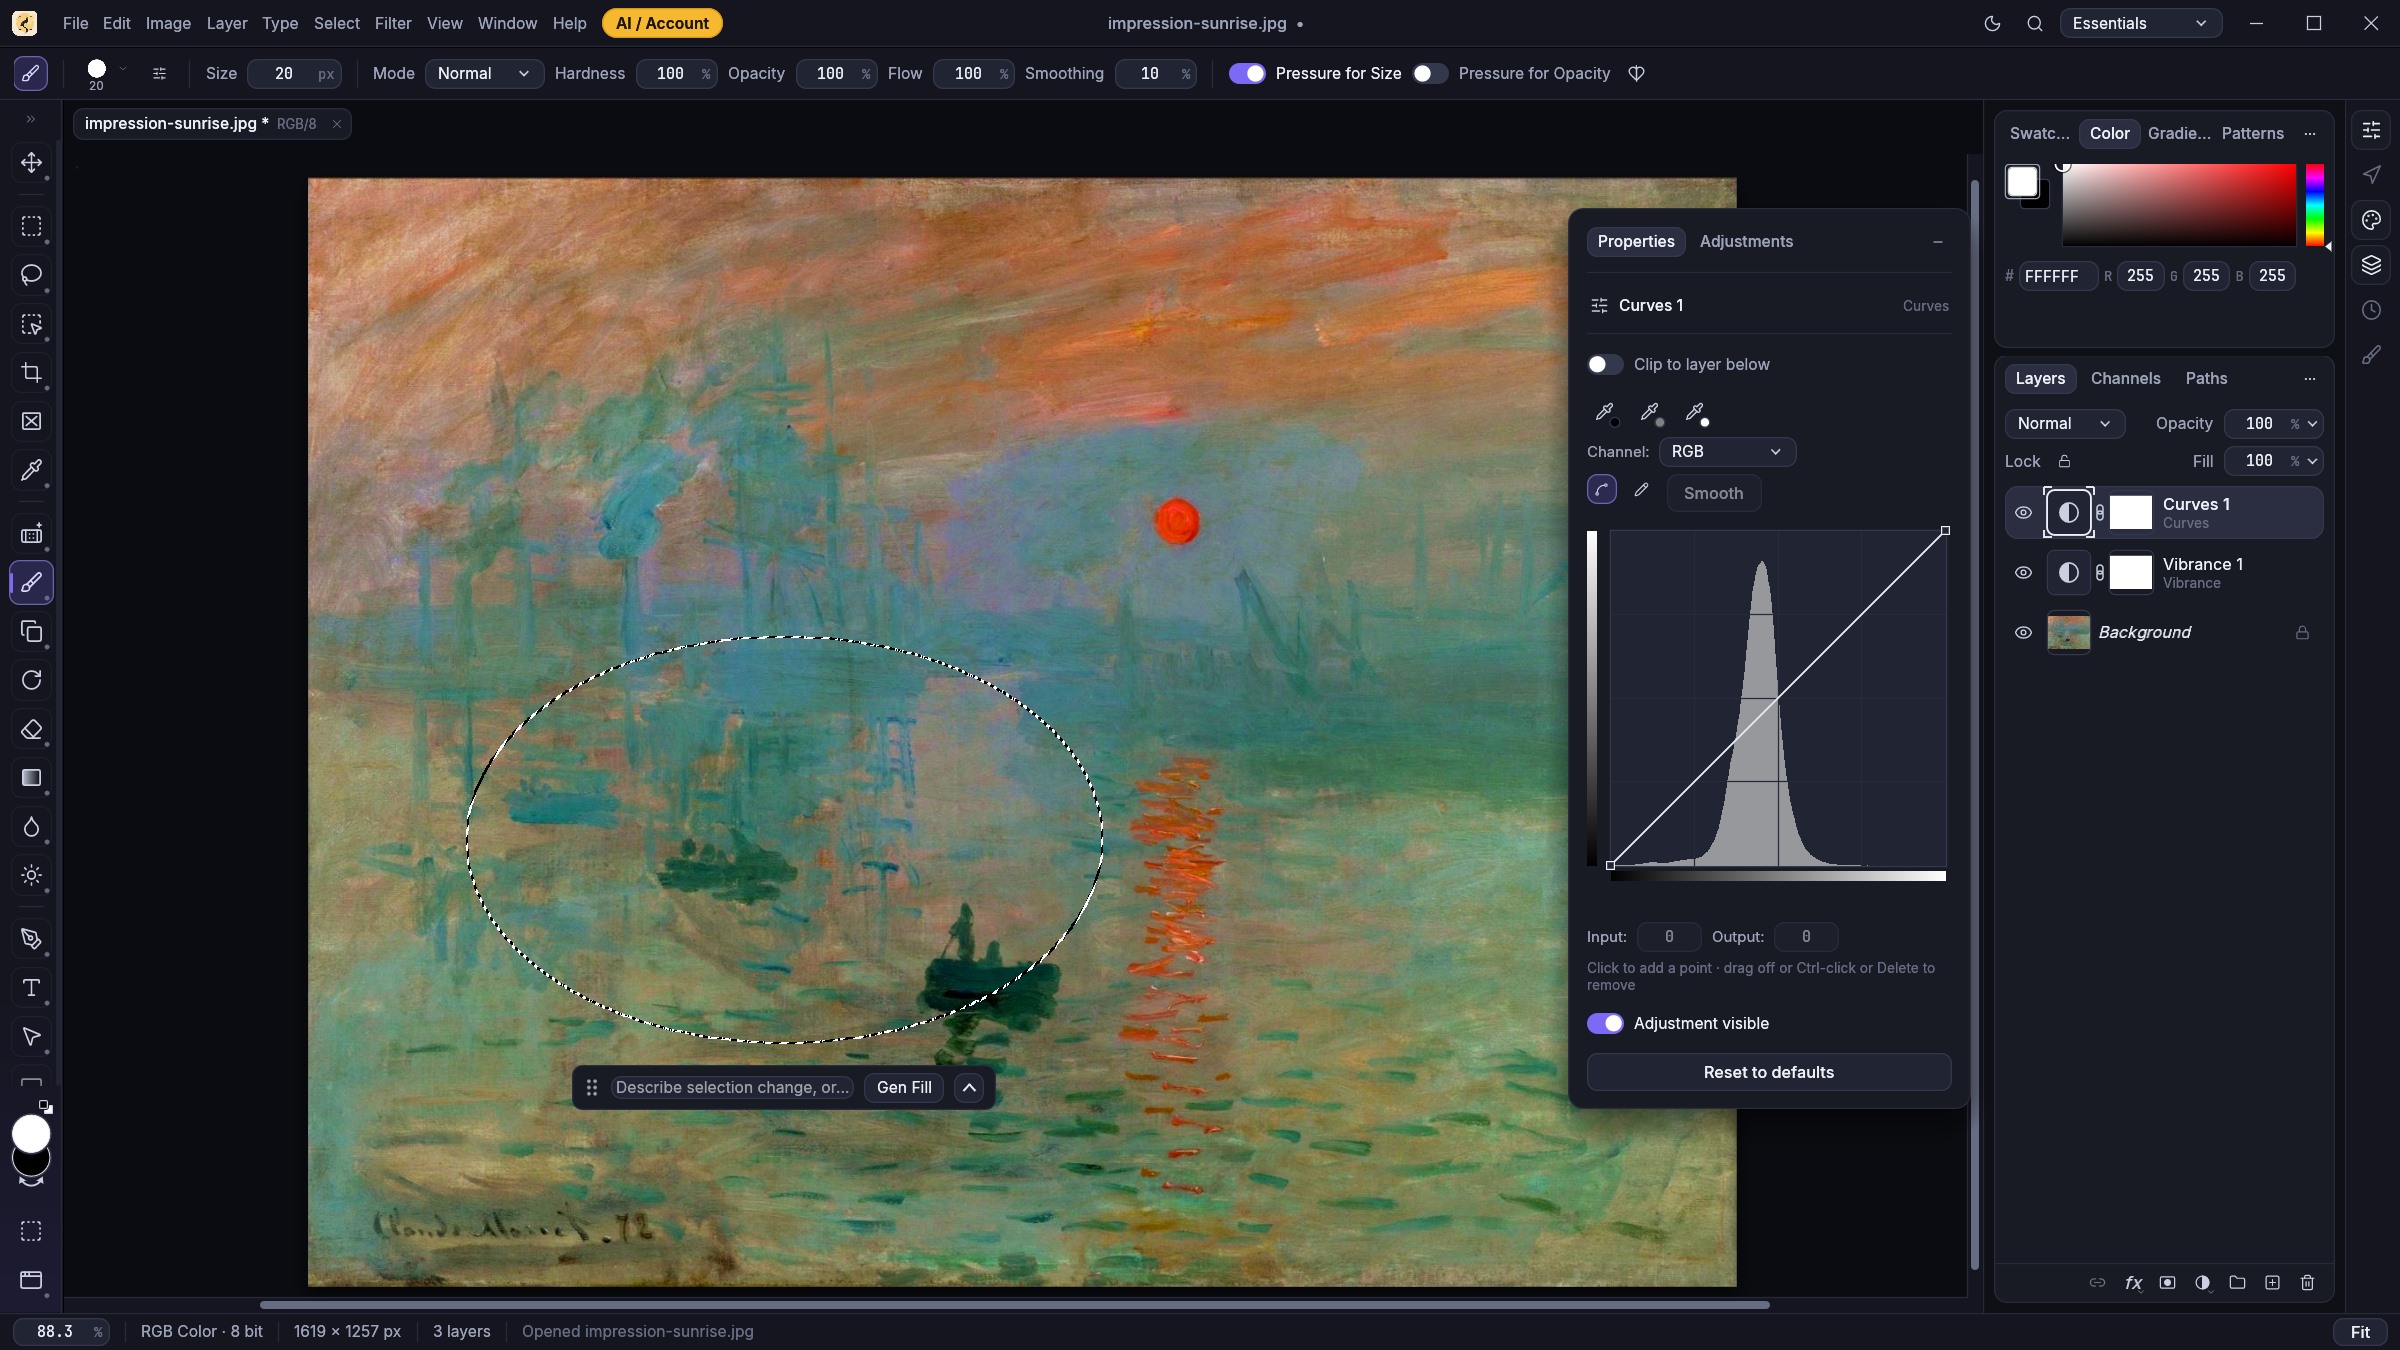Click the AI / Account button
2400x1350 pixels.
tap(662, 23)
